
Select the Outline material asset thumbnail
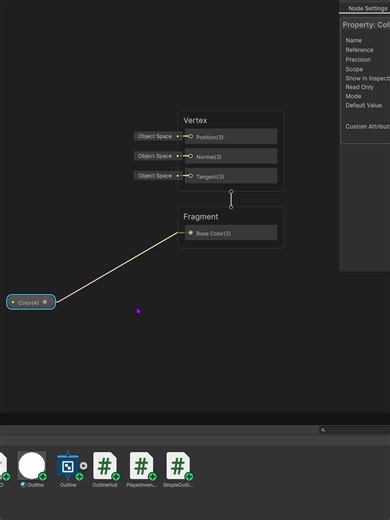[32, 465]
